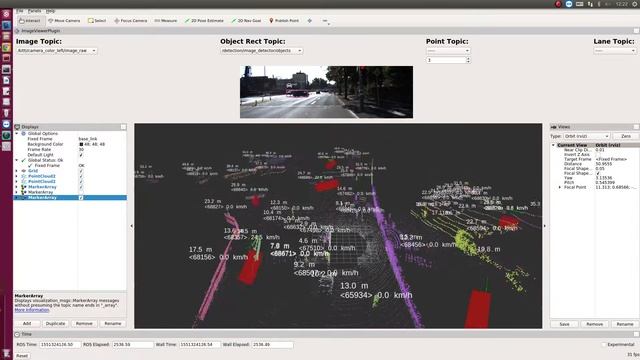Activate the Focus Camera tool

[x=131, y=20]
